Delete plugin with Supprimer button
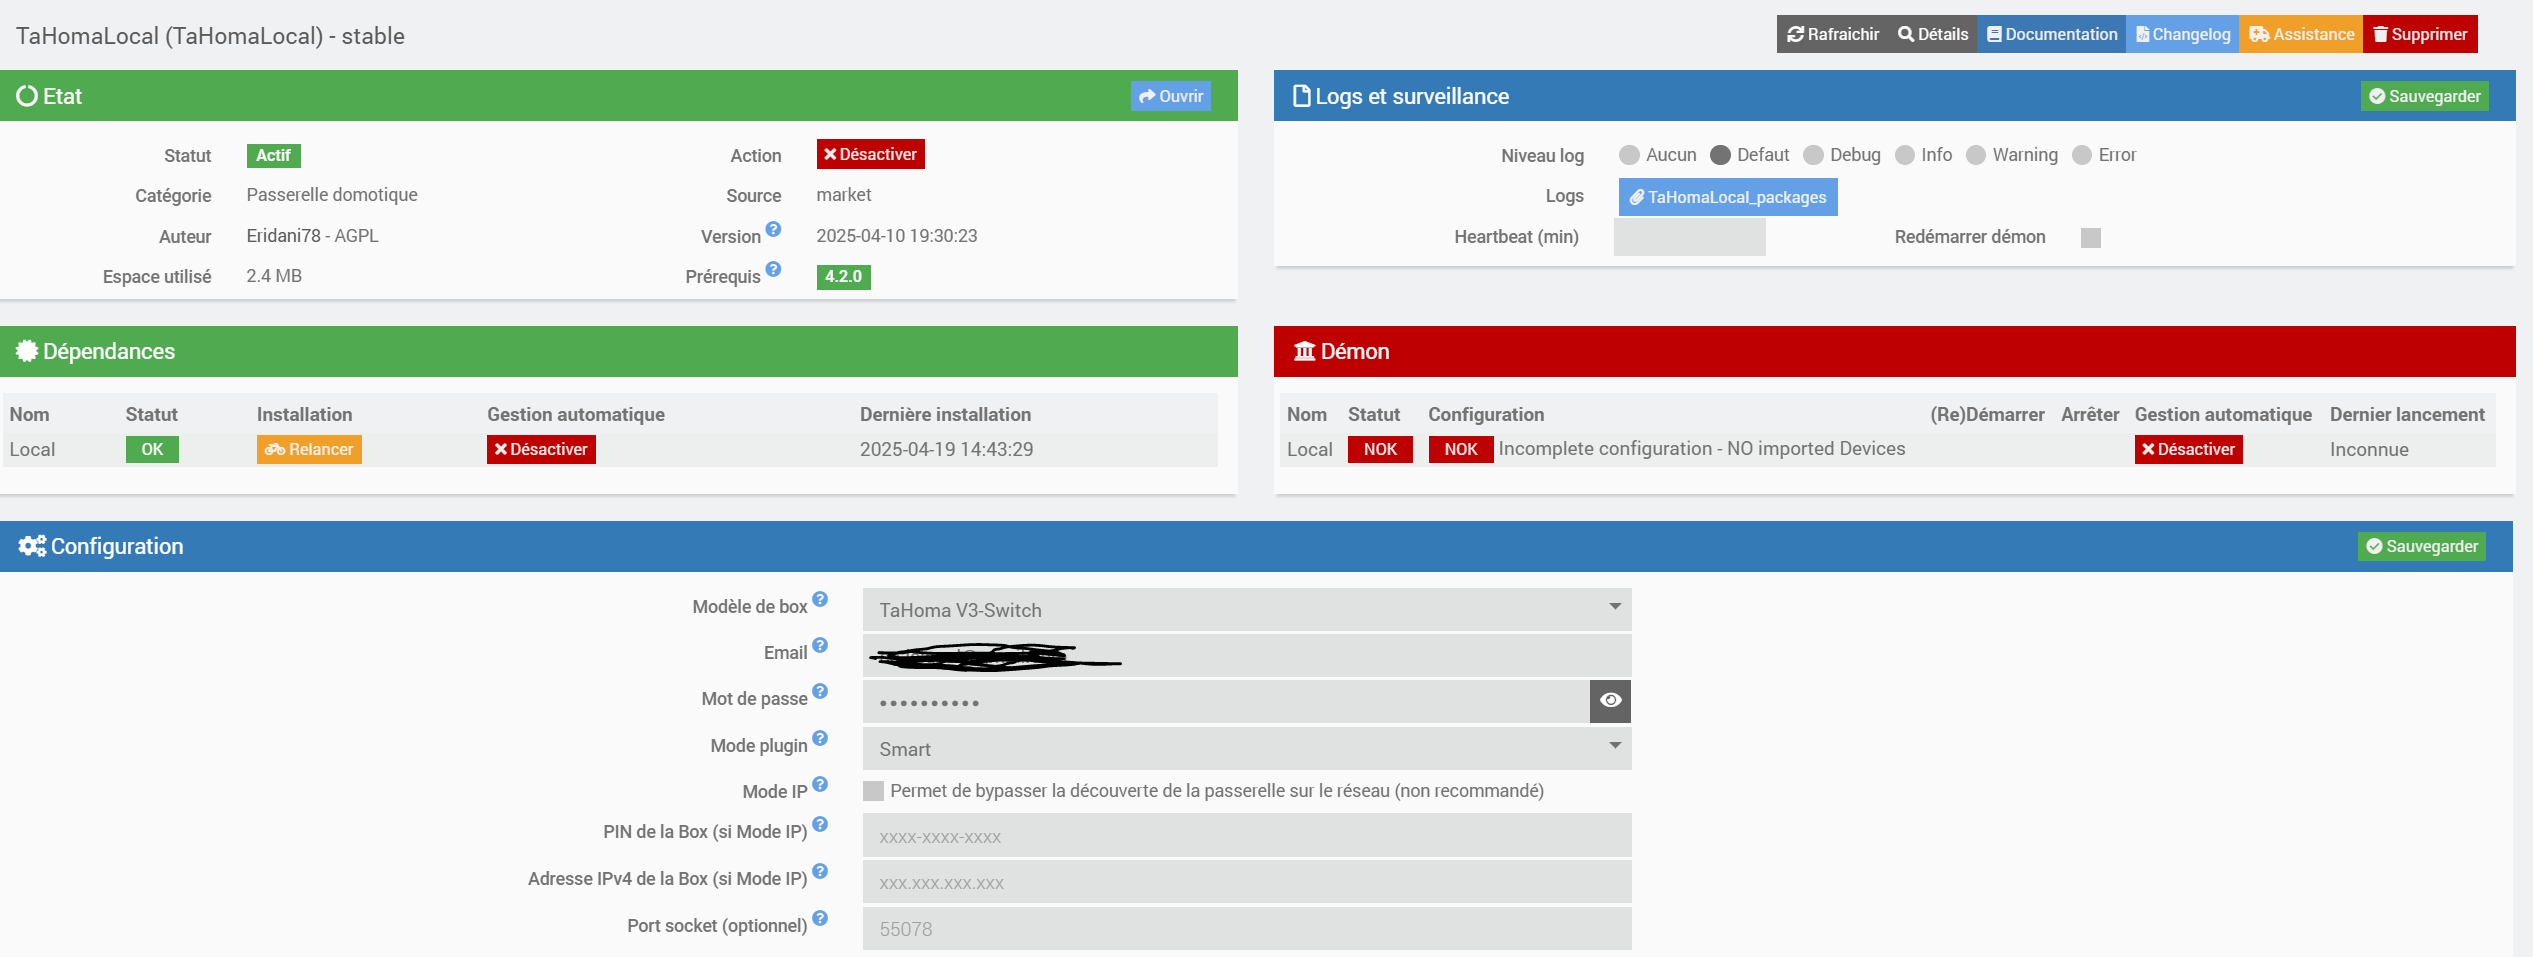Viewport: 2533px width, 957px height. coord(2420,34)
